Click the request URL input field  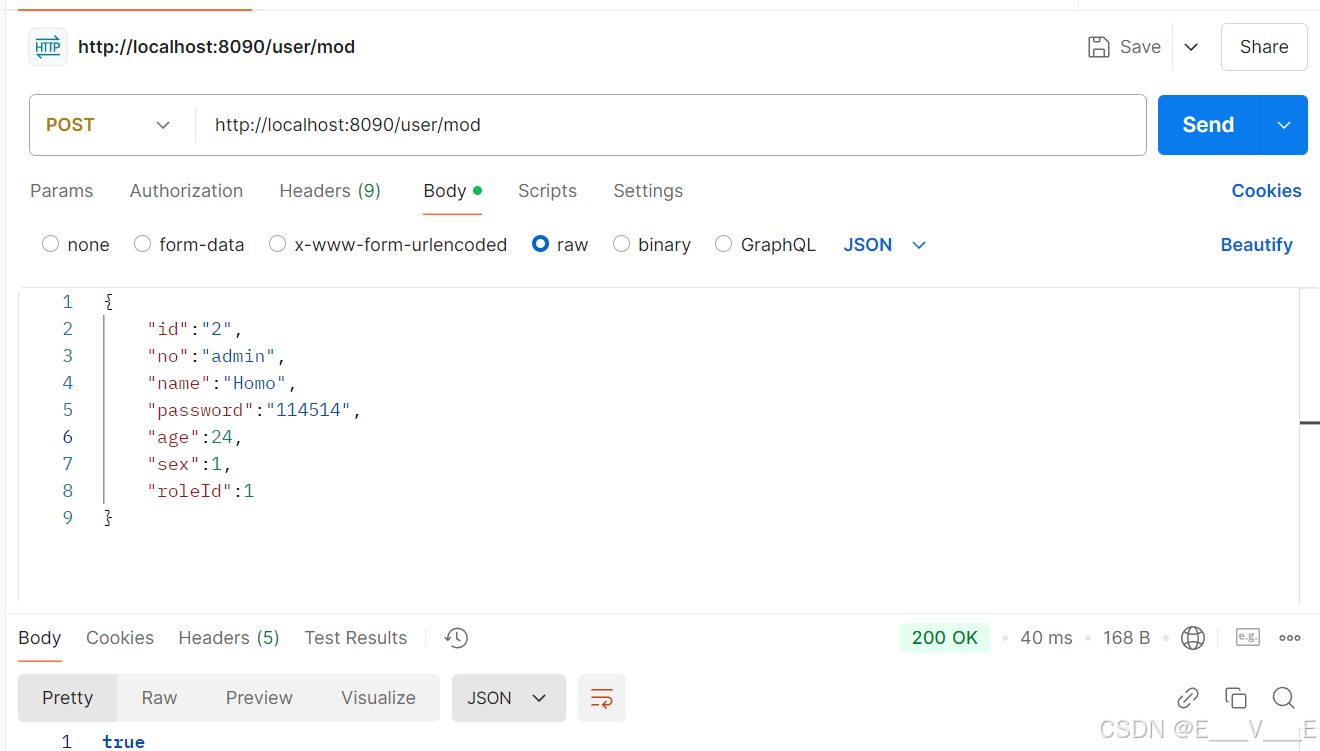coord(670,125)
